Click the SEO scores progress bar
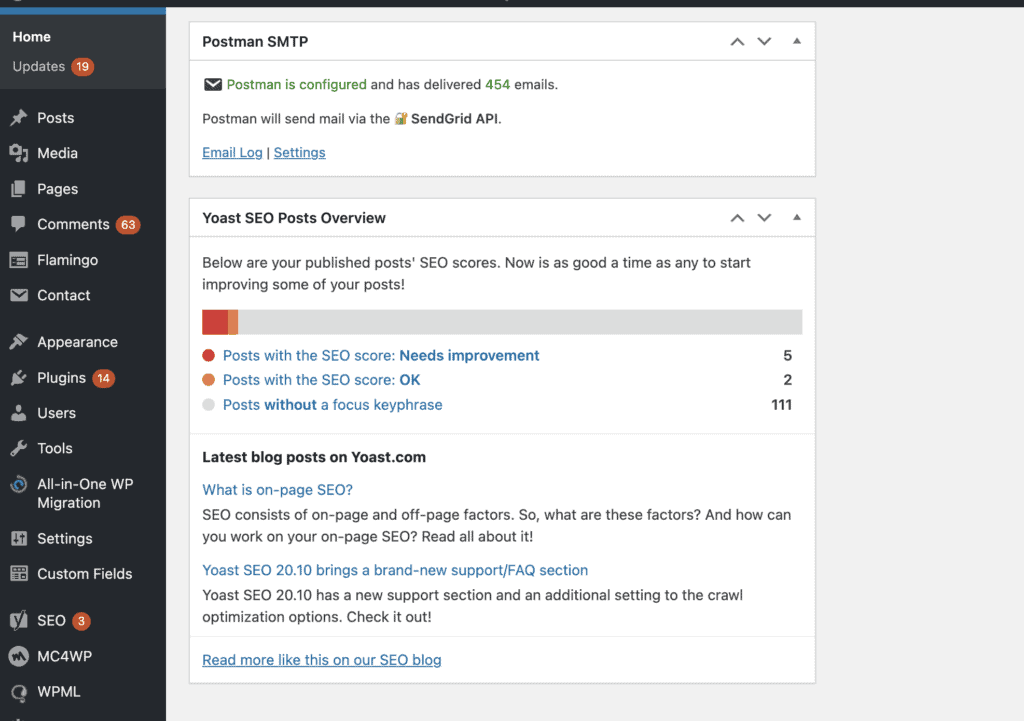Viewport: 1024px width, 721px height. 502,321
